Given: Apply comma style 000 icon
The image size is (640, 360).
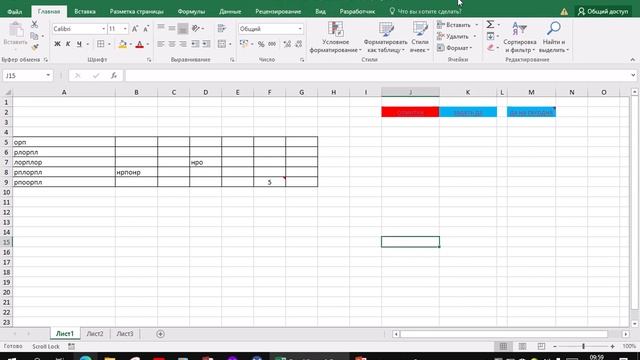Looking at the screenshot, I should tap(272, 44).
